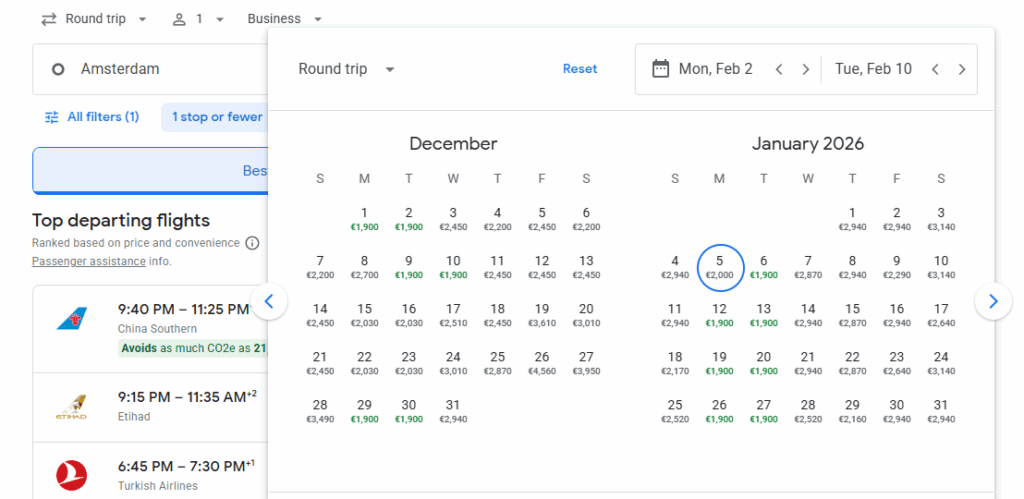Open the Round trip dropdown in calendar
The image size is (1024, 499).
coord(346,69)
